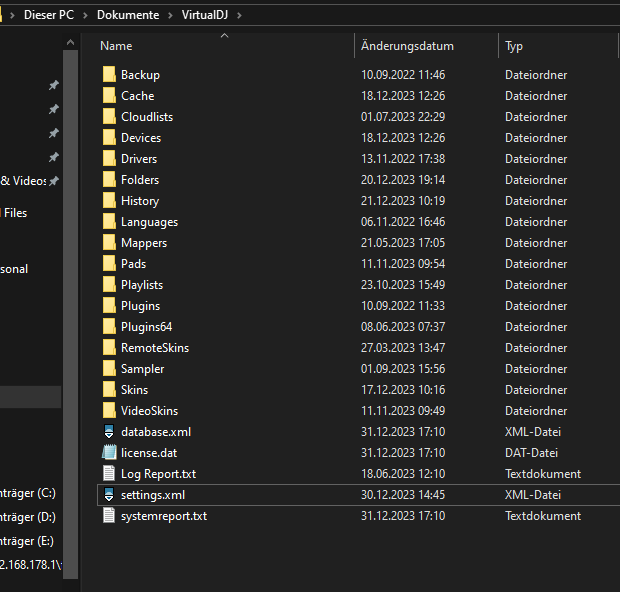
Task: Select the Plugins folder icon
Action: [x=109, y=305]
